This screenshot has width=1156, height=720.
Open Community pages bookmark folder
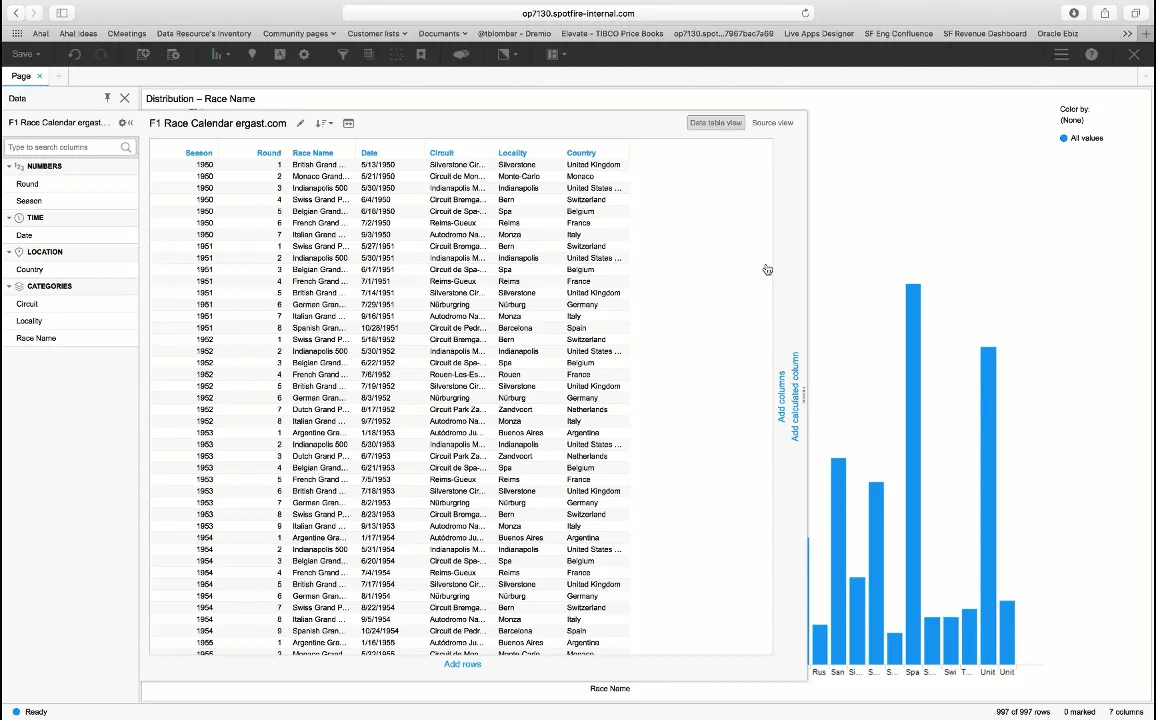coord(299,34)
